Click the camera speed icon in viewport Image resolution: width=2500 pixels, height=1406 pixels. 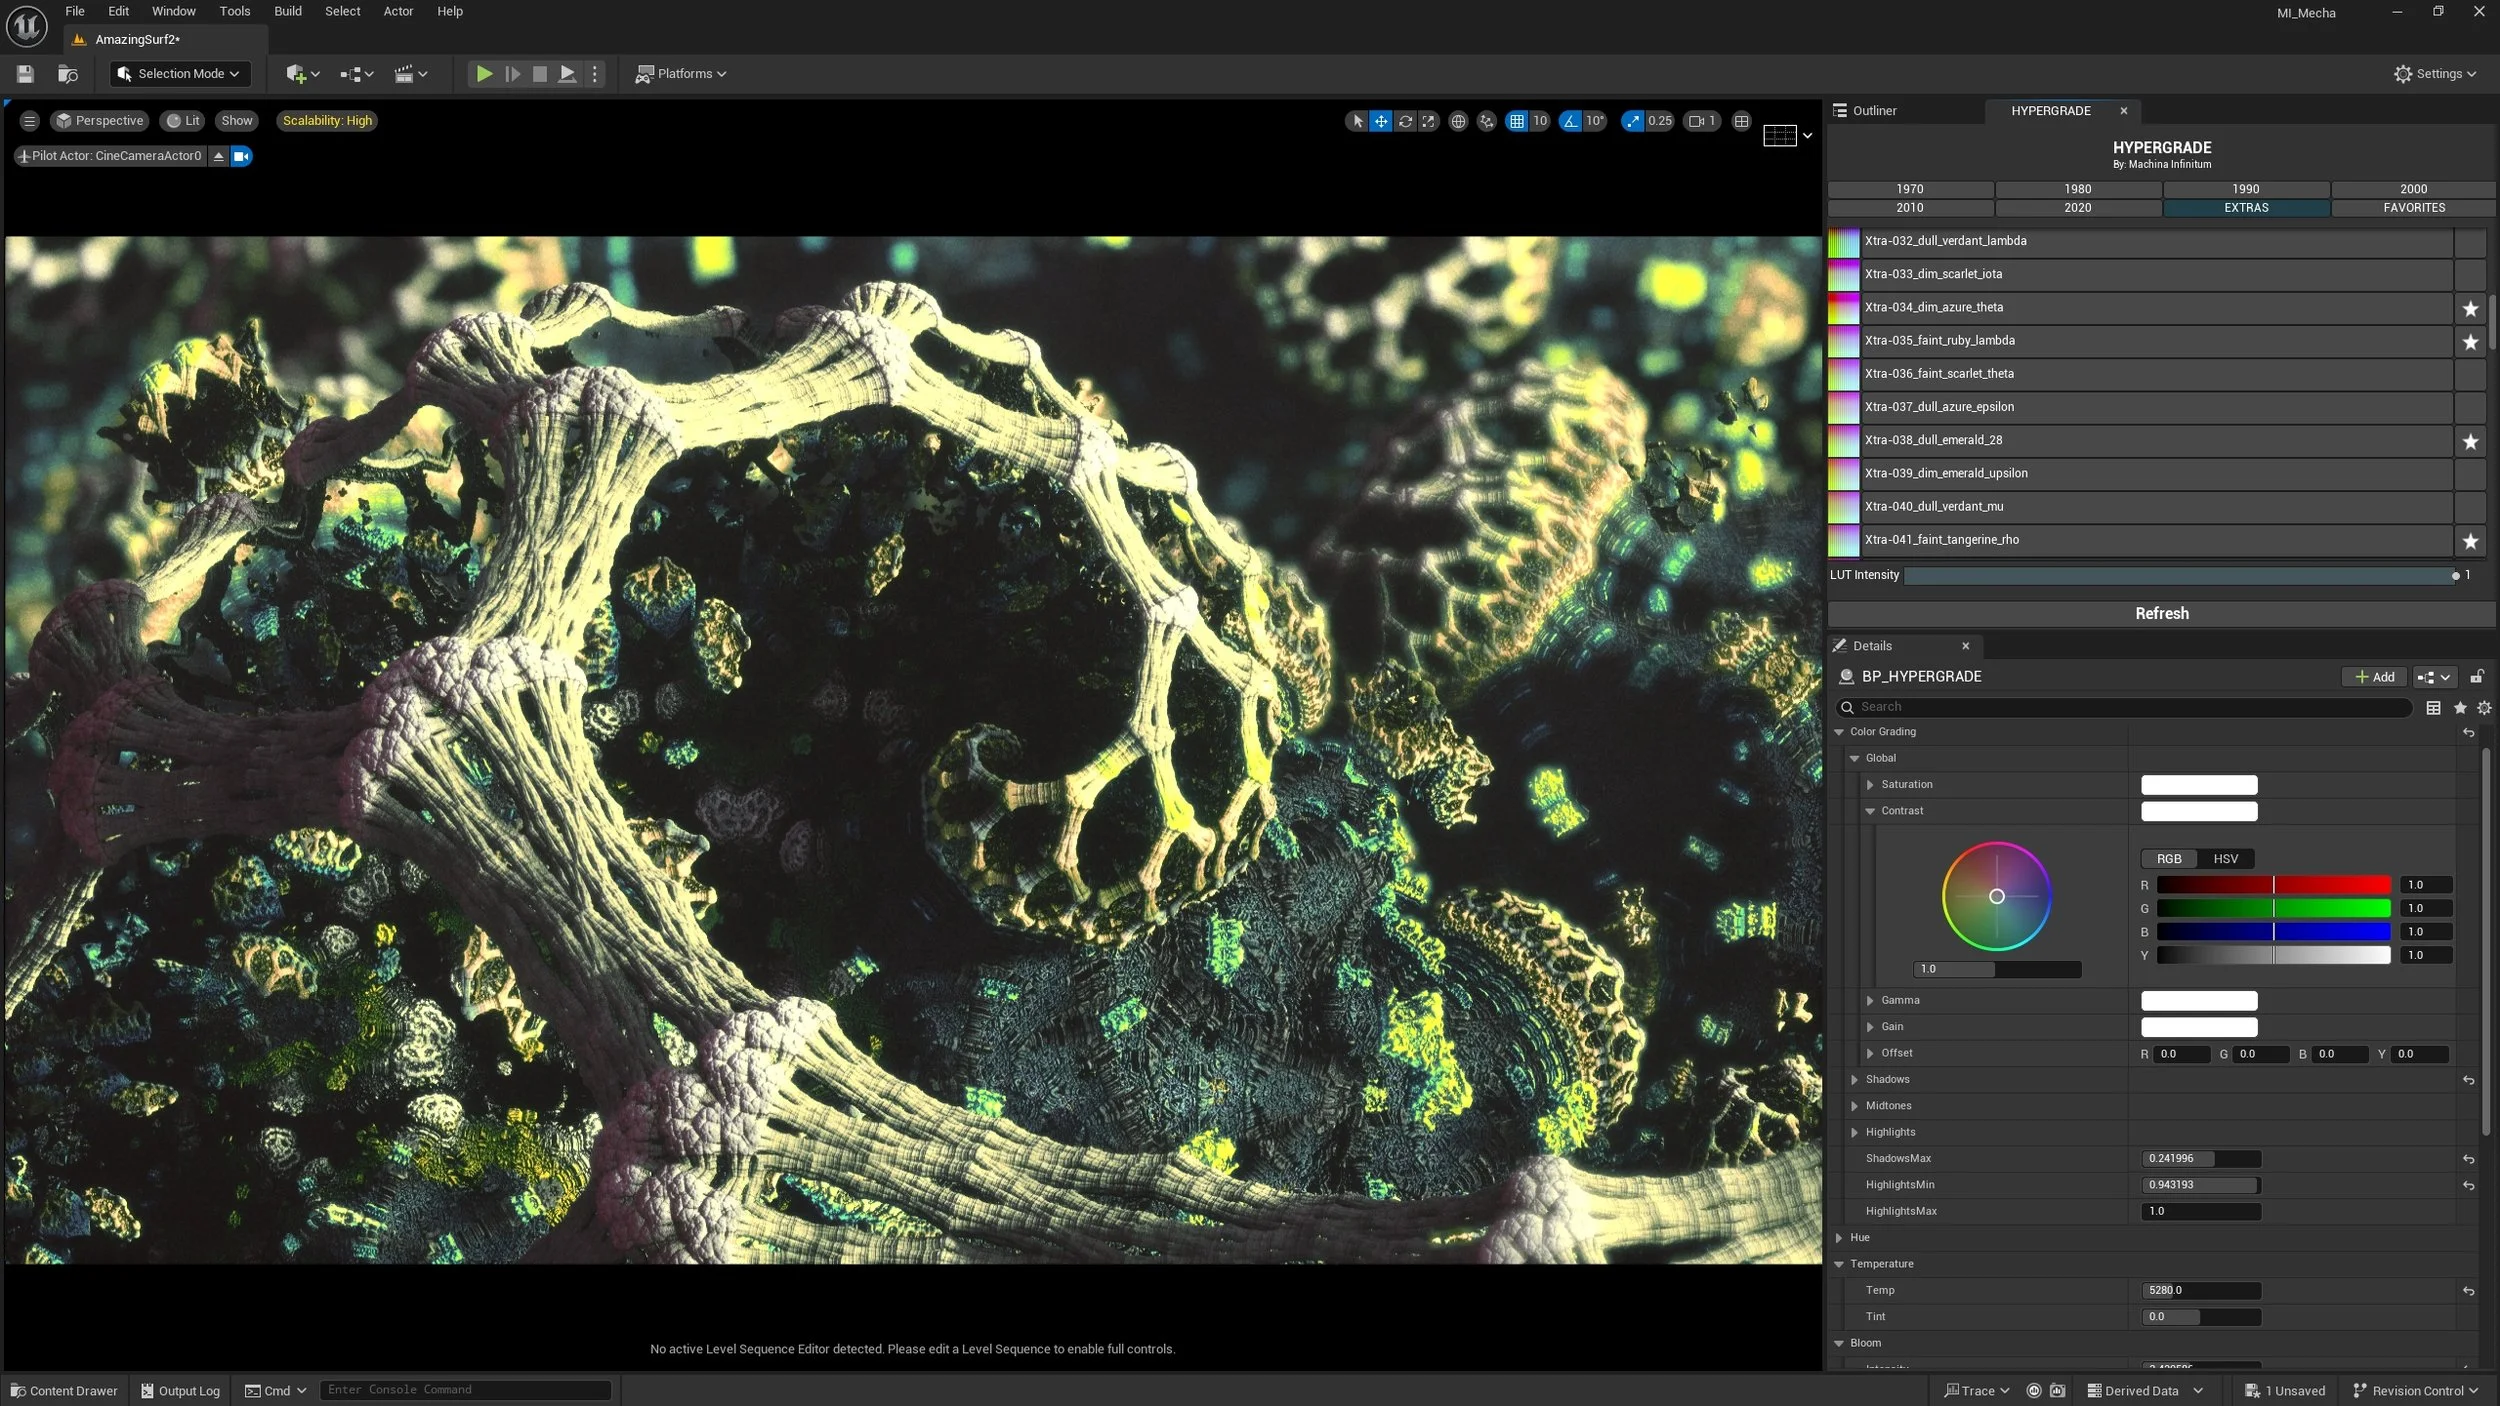(x=1697, y=121)
